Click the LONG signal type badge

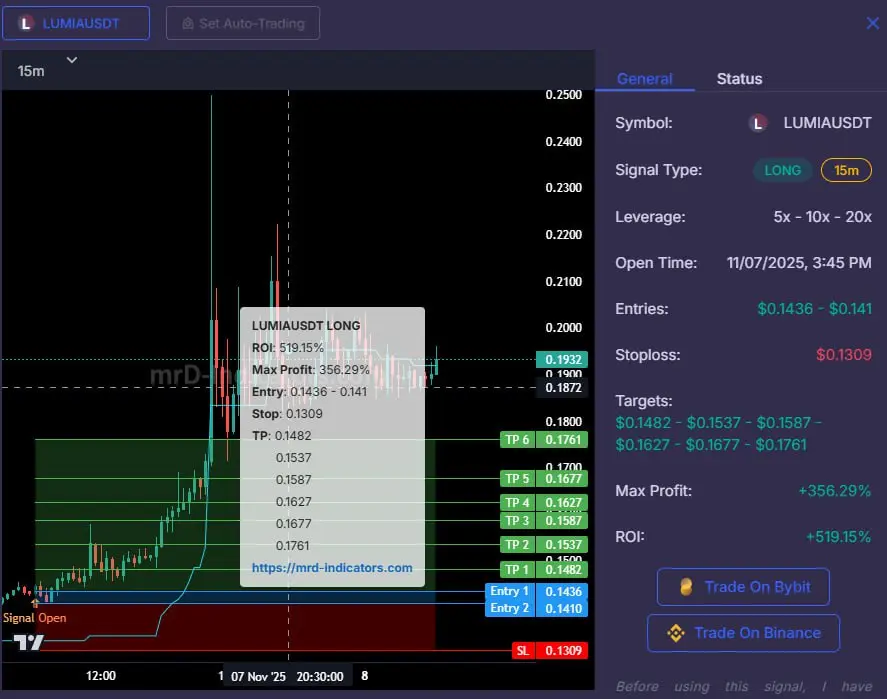(x=782, y=170)
